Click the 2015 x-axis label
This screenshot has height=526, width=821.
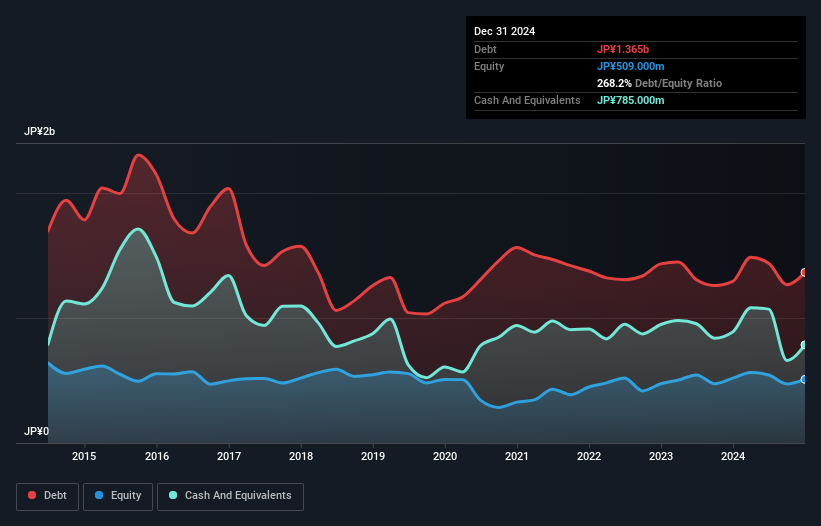pyautogui.click(x=84, y=456)
